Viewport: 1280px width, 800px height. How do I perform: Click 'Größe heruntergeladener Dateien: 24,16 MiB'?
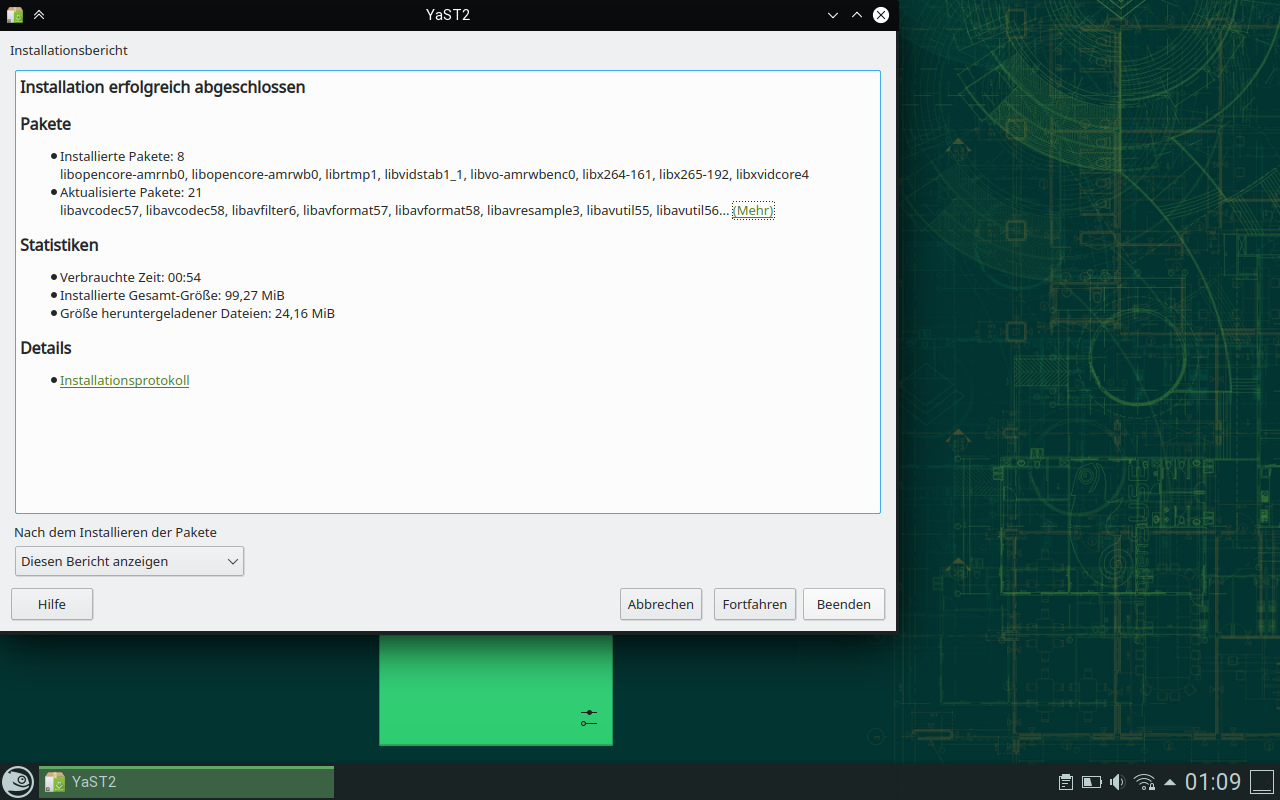[x=197, y=313]
